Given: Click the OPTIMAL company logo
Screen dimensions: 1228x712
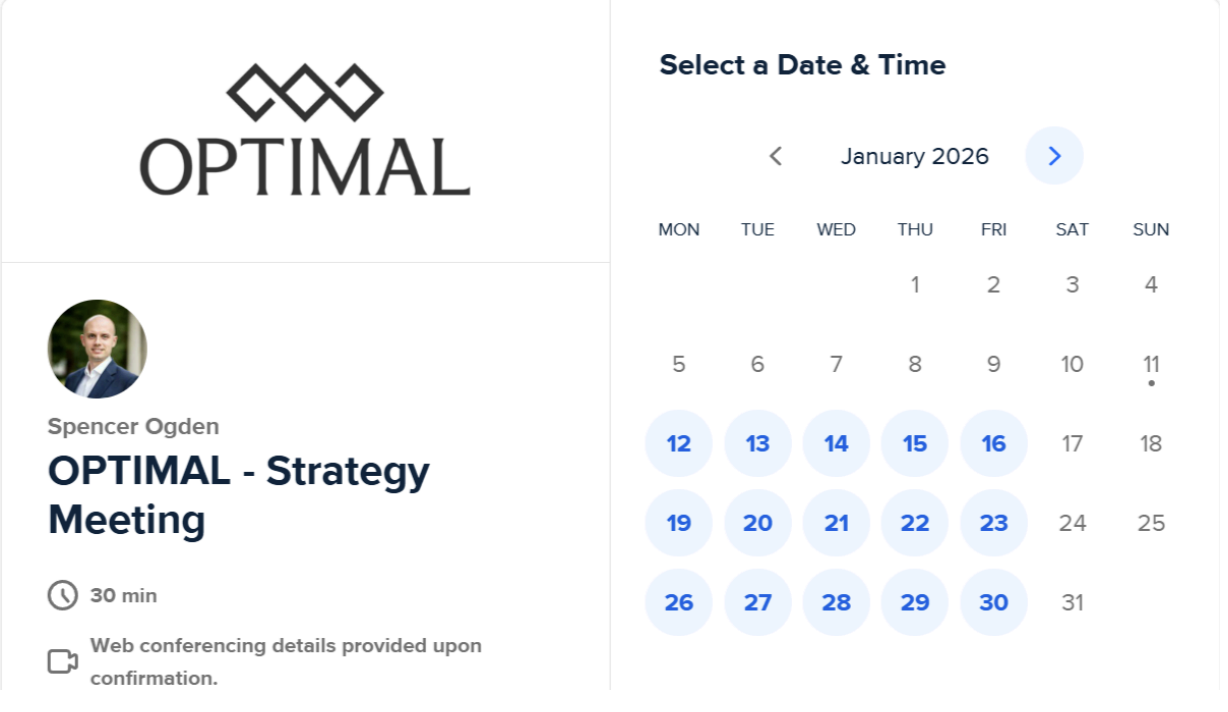Looking at the screenshot, I should [305, 130].
